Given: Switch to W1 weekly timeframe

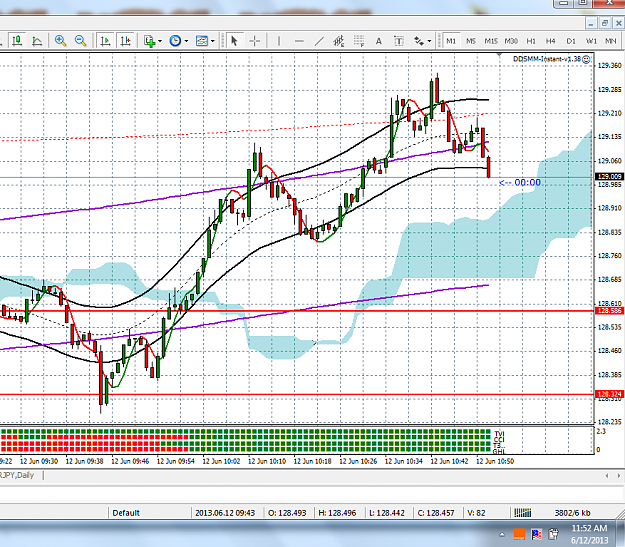Looking at the screenshot, I should [x=591, y=41].
